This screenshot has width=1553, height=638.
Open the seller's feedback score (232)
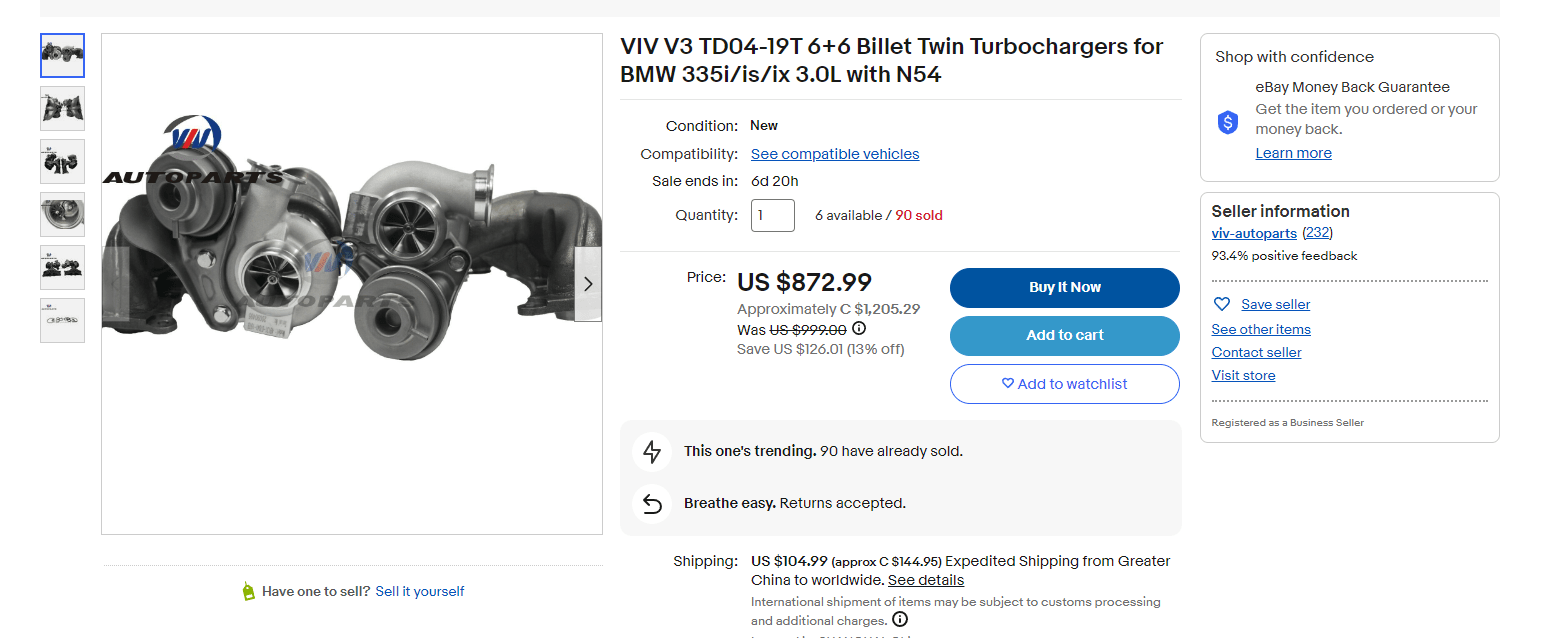[1317, 232]
